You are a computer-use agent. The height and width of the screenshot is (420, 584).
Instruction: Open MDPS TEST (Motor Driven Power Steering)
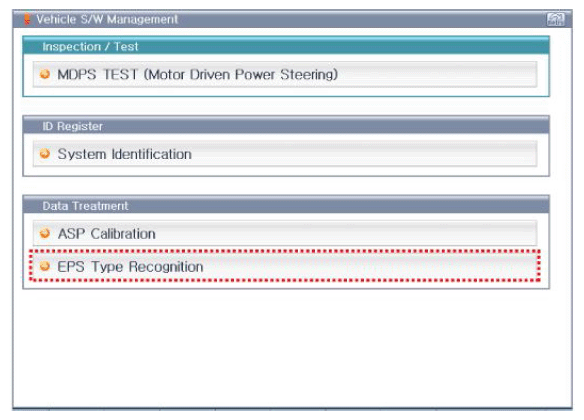(285, 74)
